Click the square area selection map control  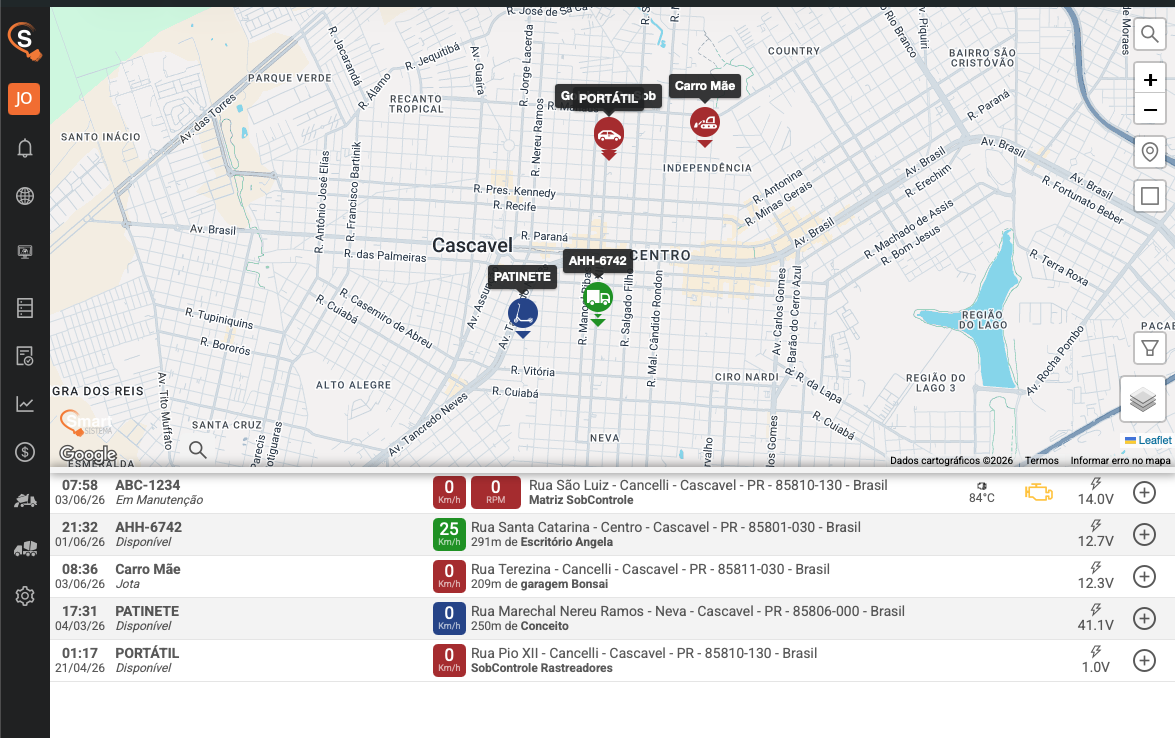pos(1150,196)
